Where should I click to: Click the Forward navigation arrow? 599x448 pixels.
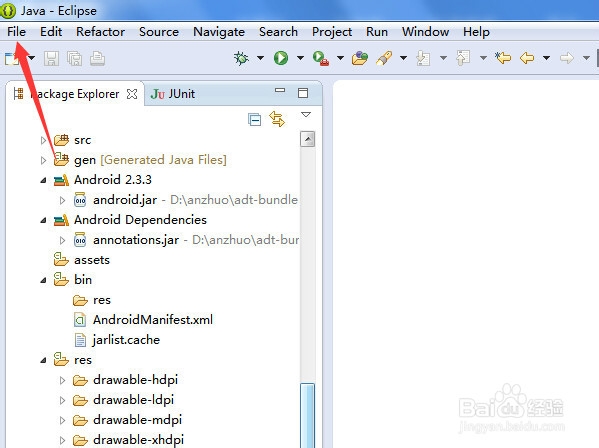(567, 58)
